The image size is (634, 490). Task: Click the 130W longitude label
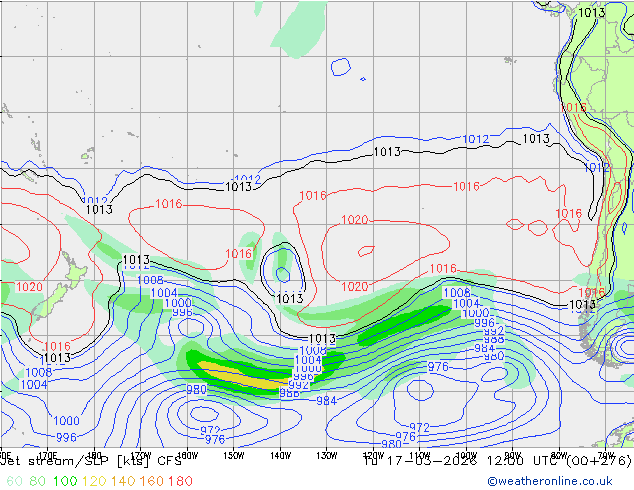pyautogui.click(x=327, y=456)
